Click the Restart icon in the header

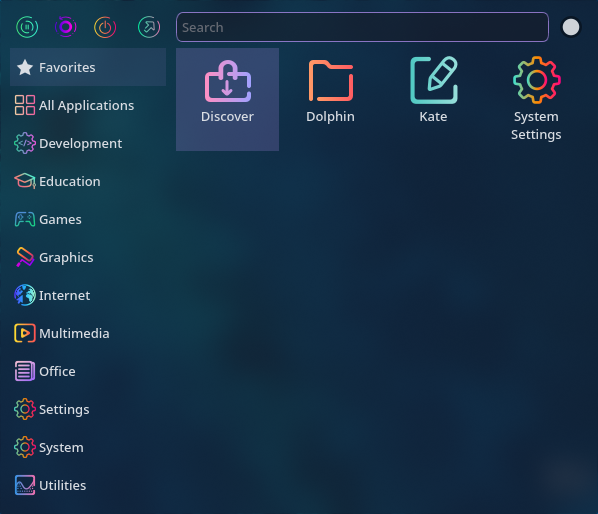click(x=66, y=27)
